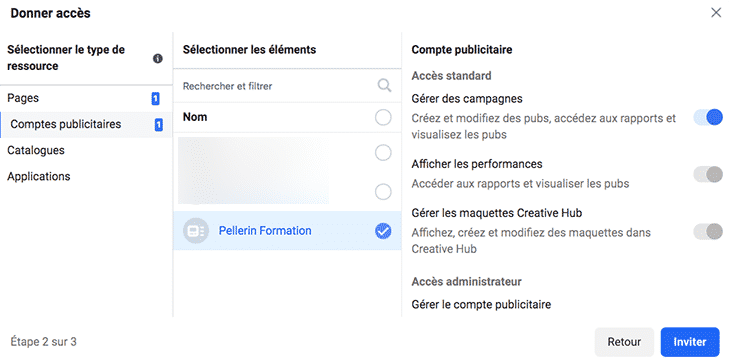
Task: Click the Pages count badge
Action: [155, 99]
